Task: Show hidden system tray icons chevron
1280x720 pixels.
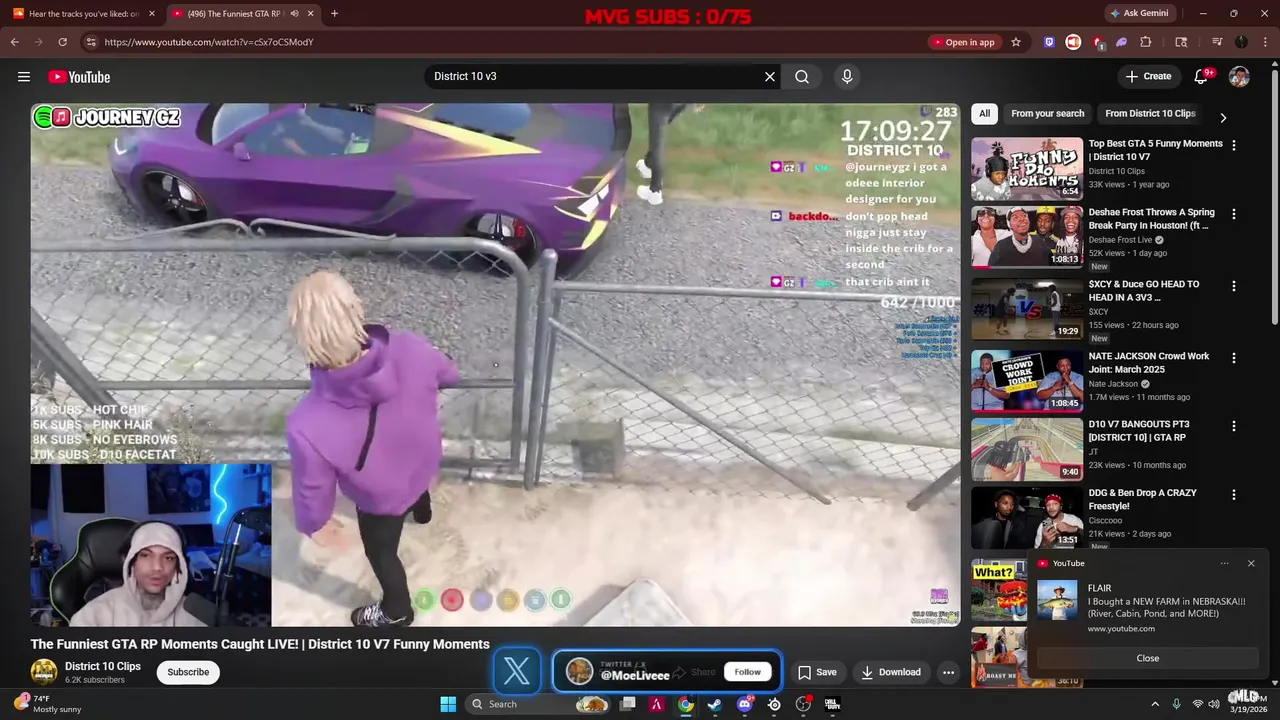Action: tap(1155, 704)
